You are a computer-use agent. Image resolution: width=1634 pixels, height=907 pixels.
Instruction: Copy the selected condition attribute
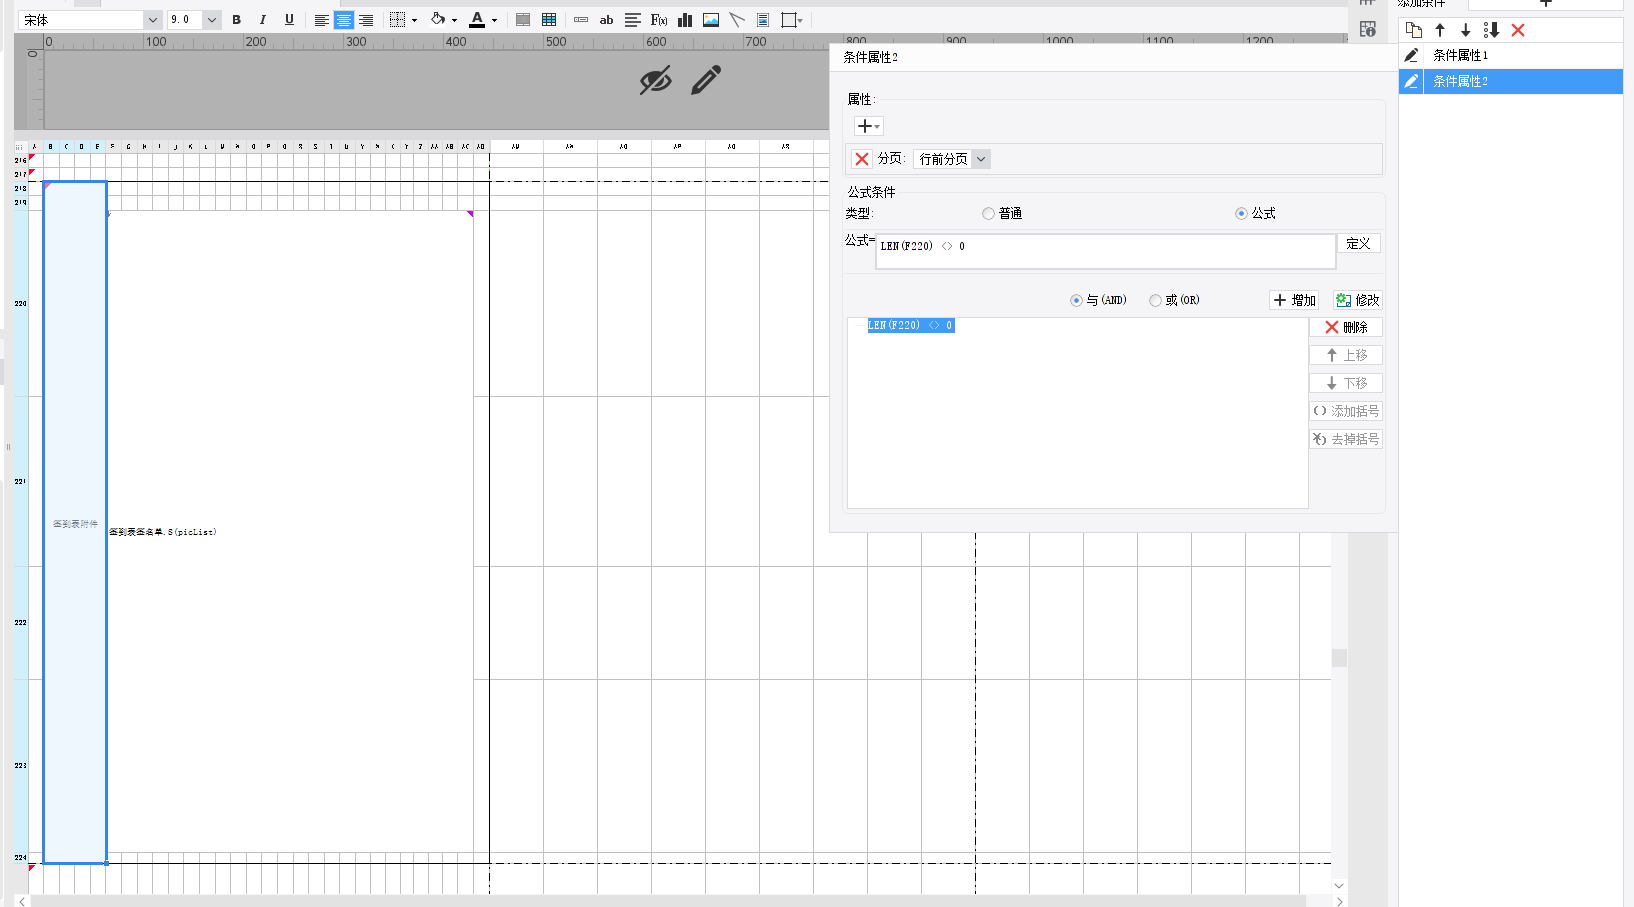(x=1414, y=30)
